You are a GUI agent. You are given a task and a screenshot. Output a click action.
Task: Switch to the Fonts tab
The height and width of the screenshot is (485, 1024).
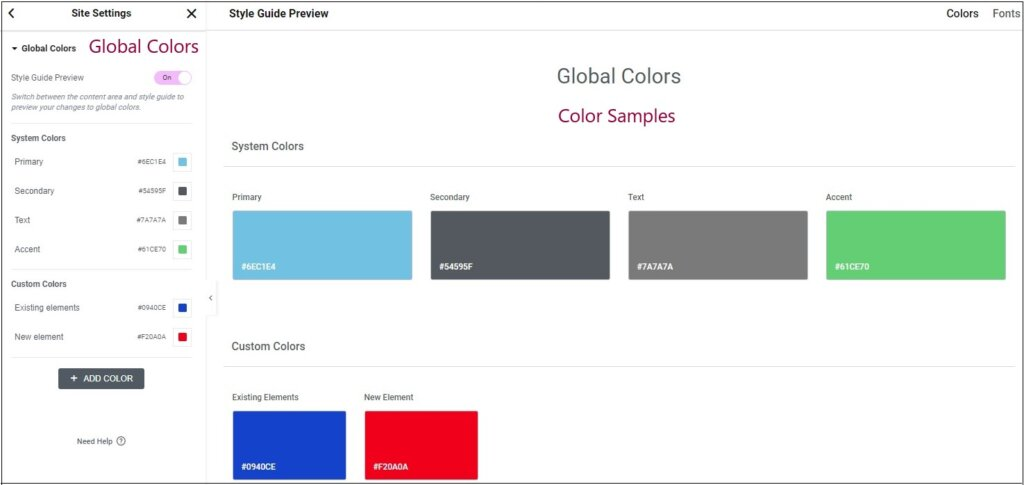click(x=1006, y=14)
